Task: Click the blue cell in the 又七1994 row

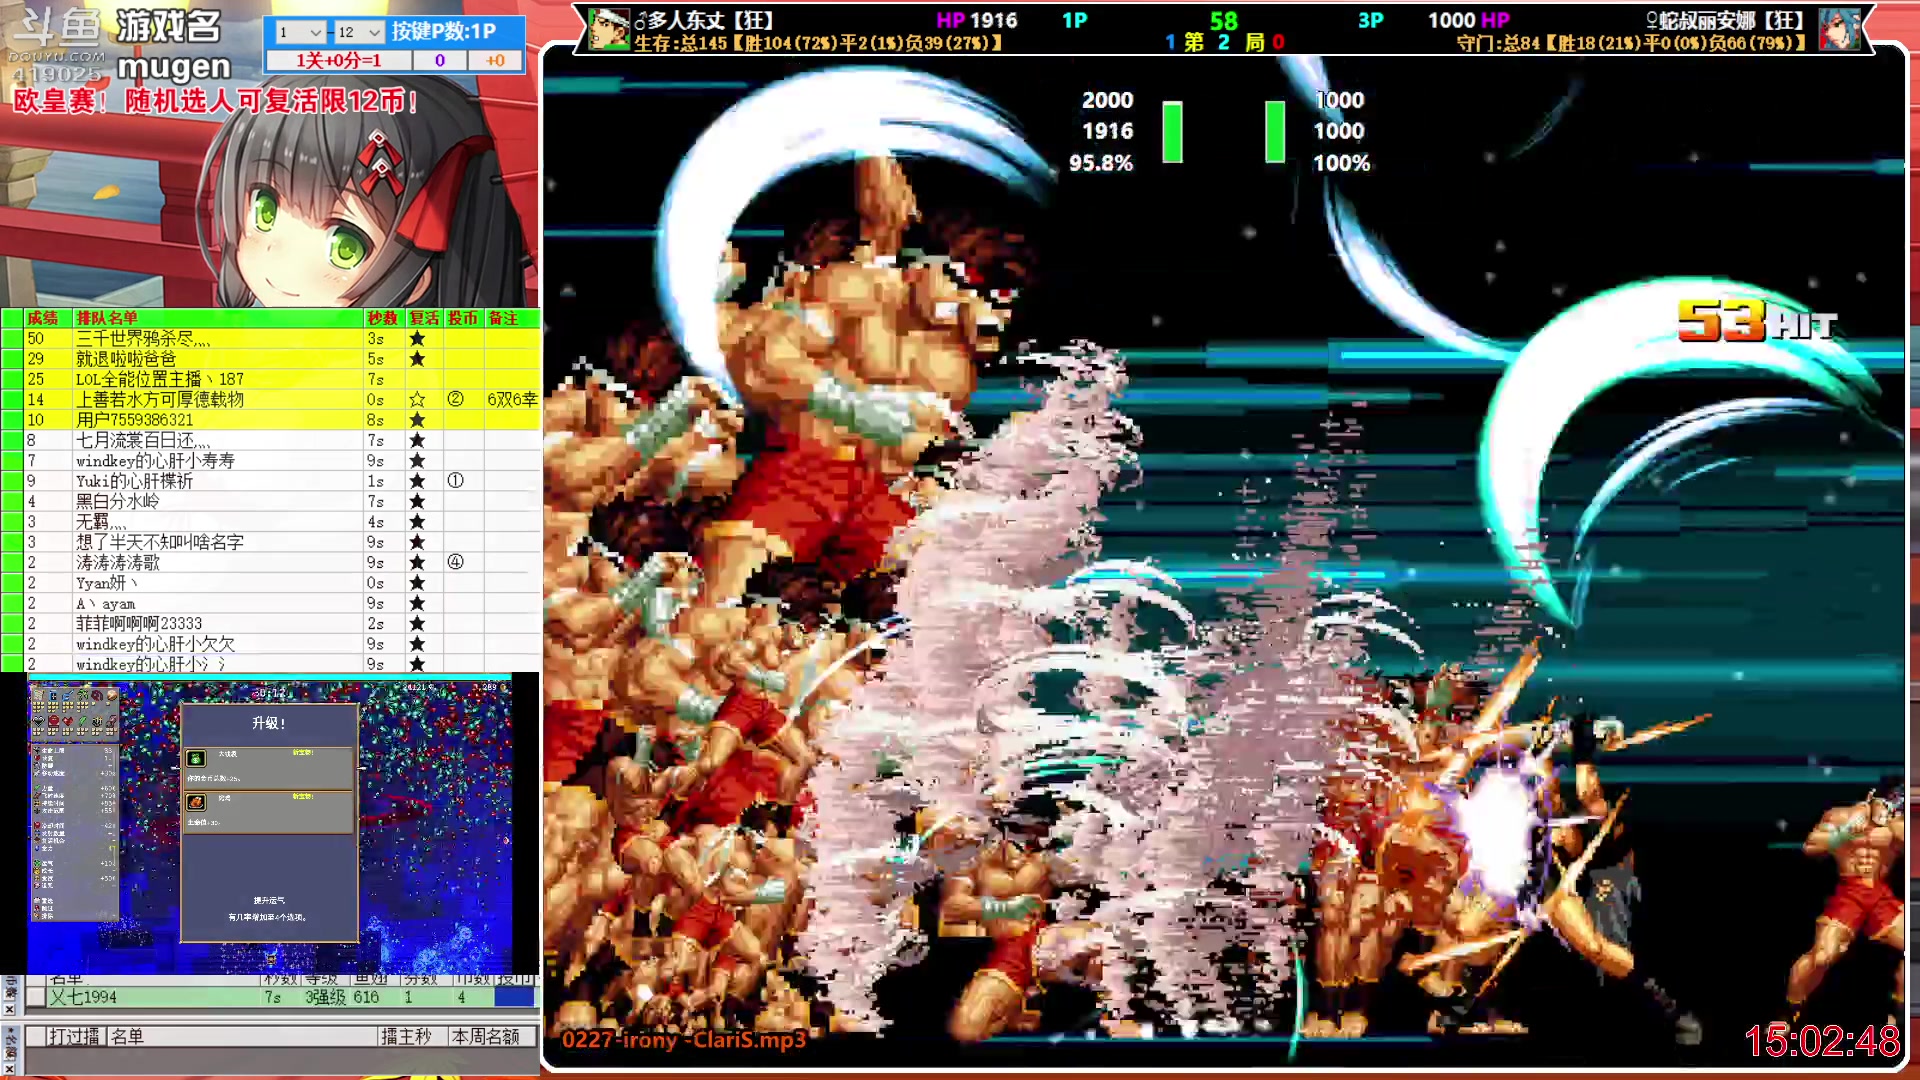Action: click(514, 997)
